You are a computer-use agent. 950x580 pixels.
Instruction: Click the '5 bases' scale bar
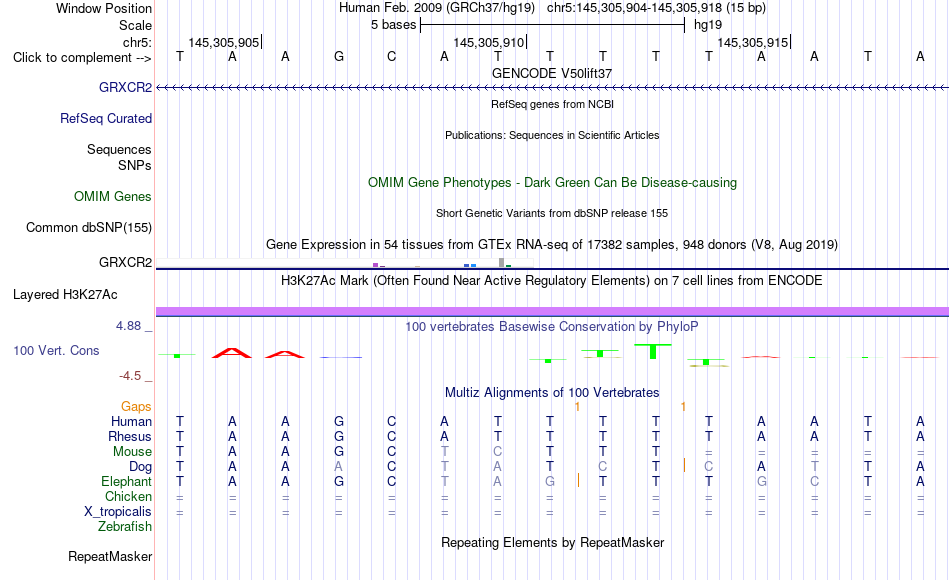(x=552, y=25)
